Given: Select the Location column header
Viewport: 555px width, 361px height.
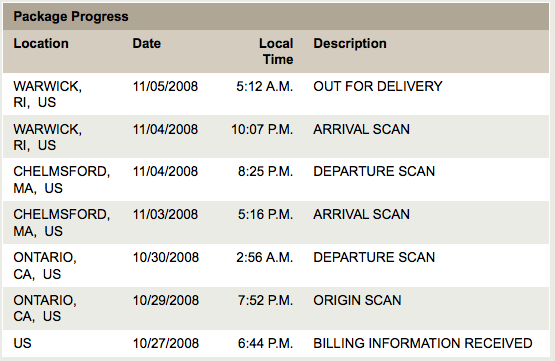Looking at the screenshot, I should [x=41, y=44].
